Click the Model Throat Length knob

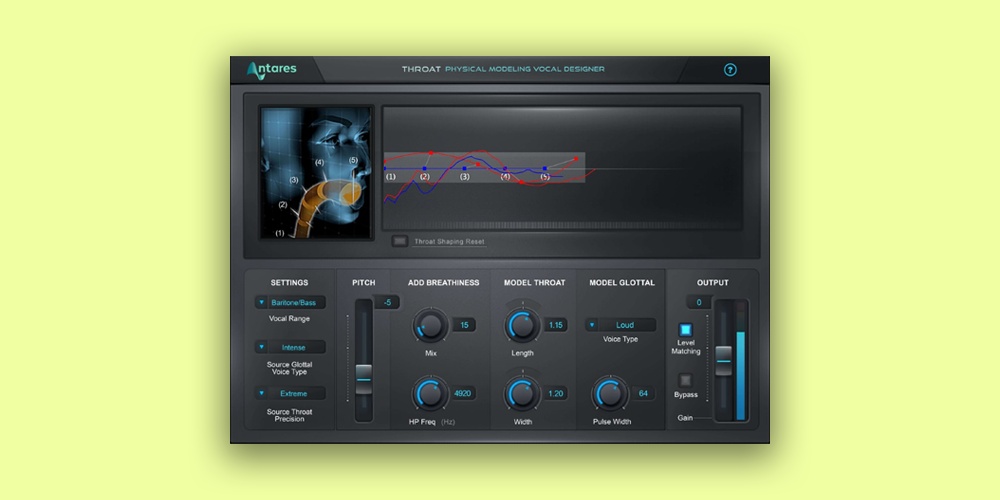tap(521, 325)
